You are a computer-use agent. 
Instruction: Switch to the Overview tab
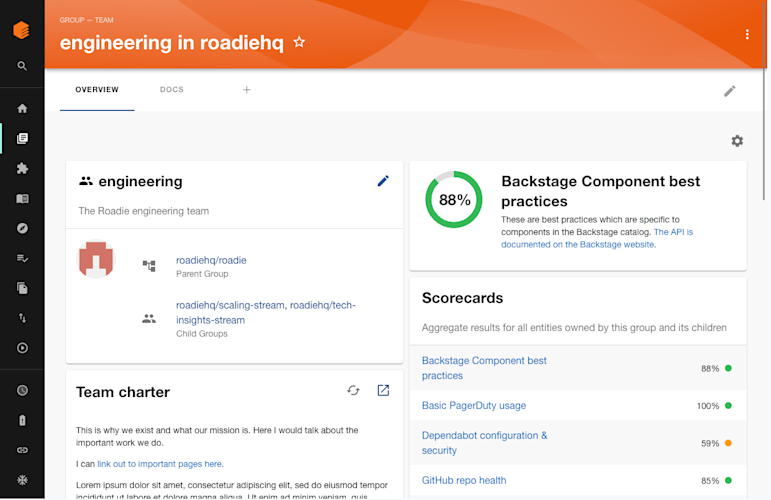point(97,89)
